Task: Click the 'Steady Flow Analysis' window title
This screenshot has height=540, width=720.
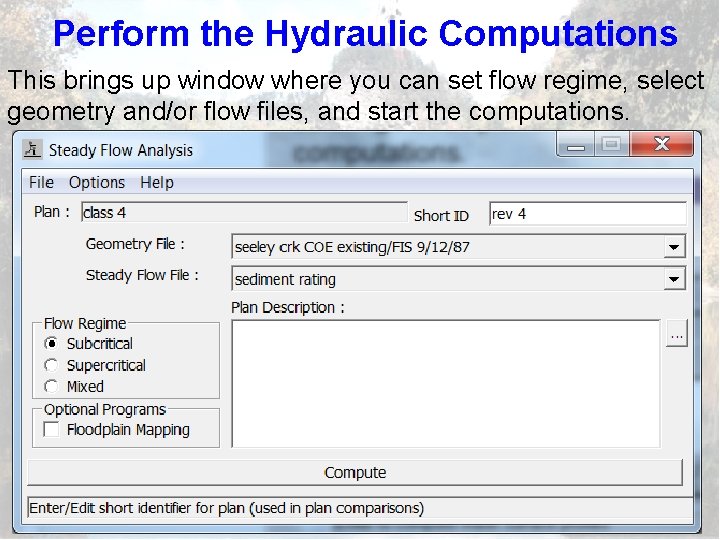Action: pyautogui.click(x=121, y=150)
